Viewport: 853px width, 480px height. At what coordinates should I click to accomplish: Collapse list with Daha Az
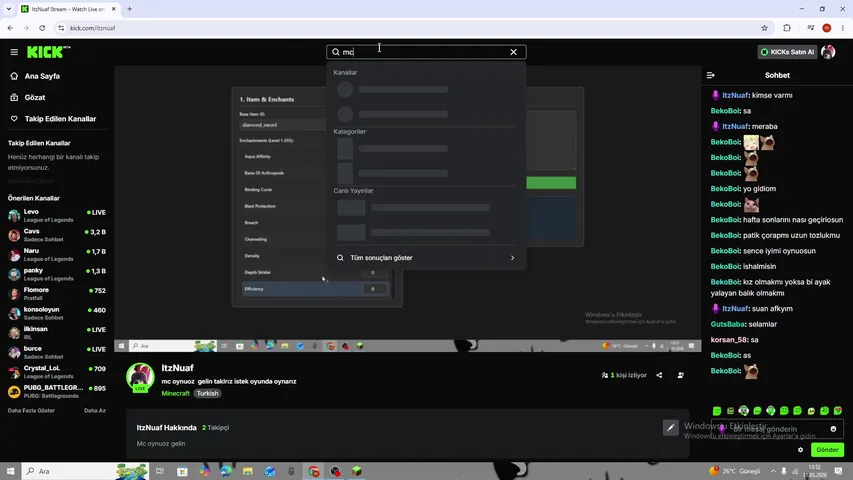coord(95,411)
